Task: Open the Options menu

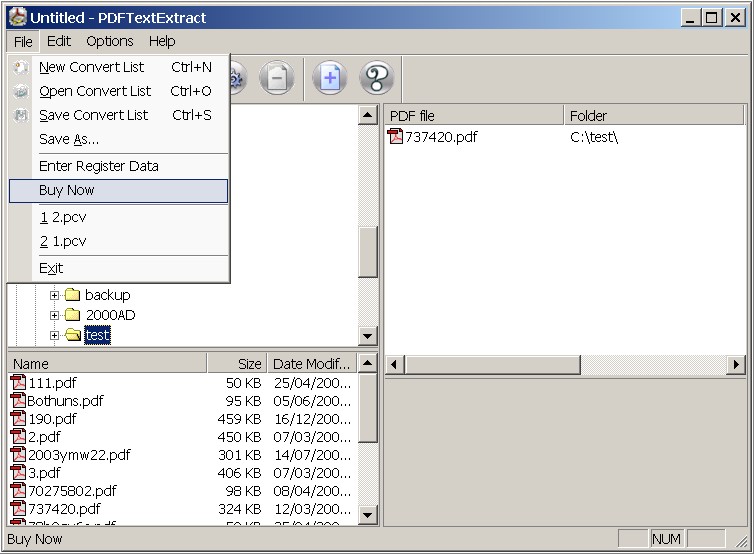Action: click(110, 41)
